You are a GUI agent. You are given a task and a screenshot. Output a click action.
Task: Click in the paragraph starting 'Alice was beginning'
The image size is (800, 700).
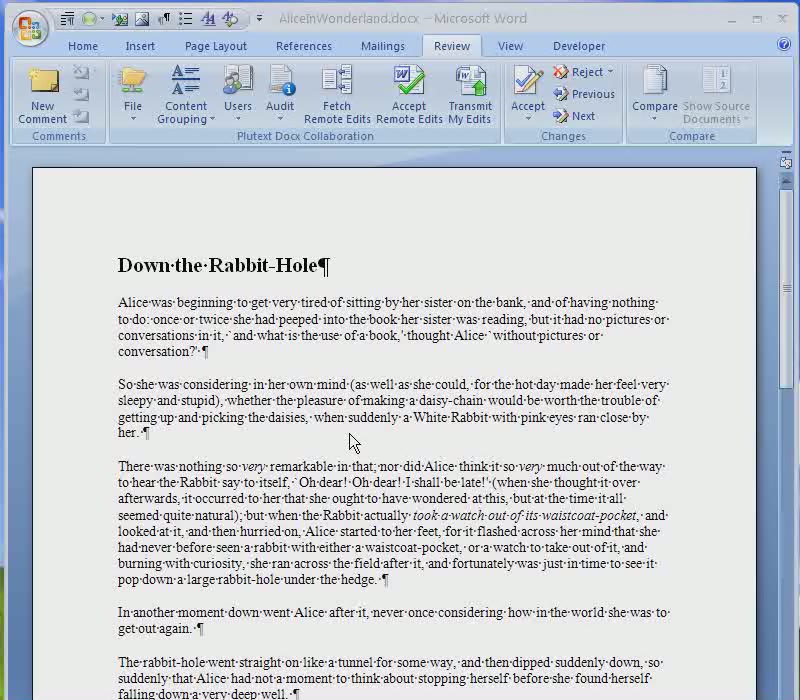pos(393,327)
